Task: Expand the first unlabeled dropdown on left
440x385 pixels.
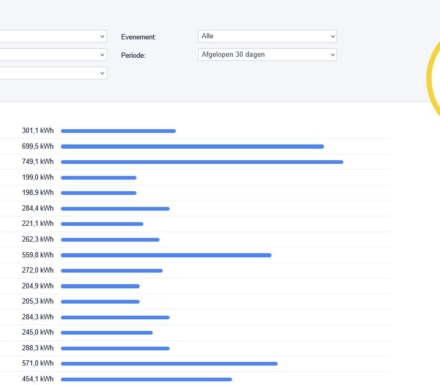Action: (53, 36)
